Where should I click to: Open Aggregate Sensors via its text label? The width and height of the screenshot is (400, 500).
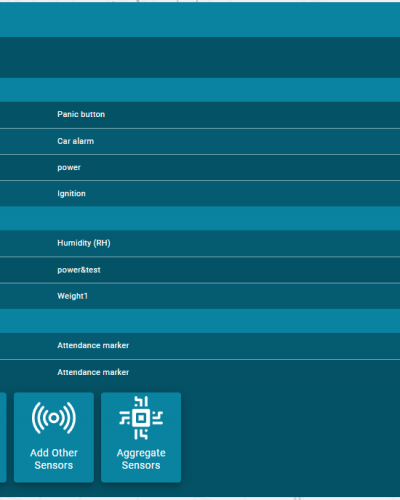pyautogui.click(x=141, y=459)
